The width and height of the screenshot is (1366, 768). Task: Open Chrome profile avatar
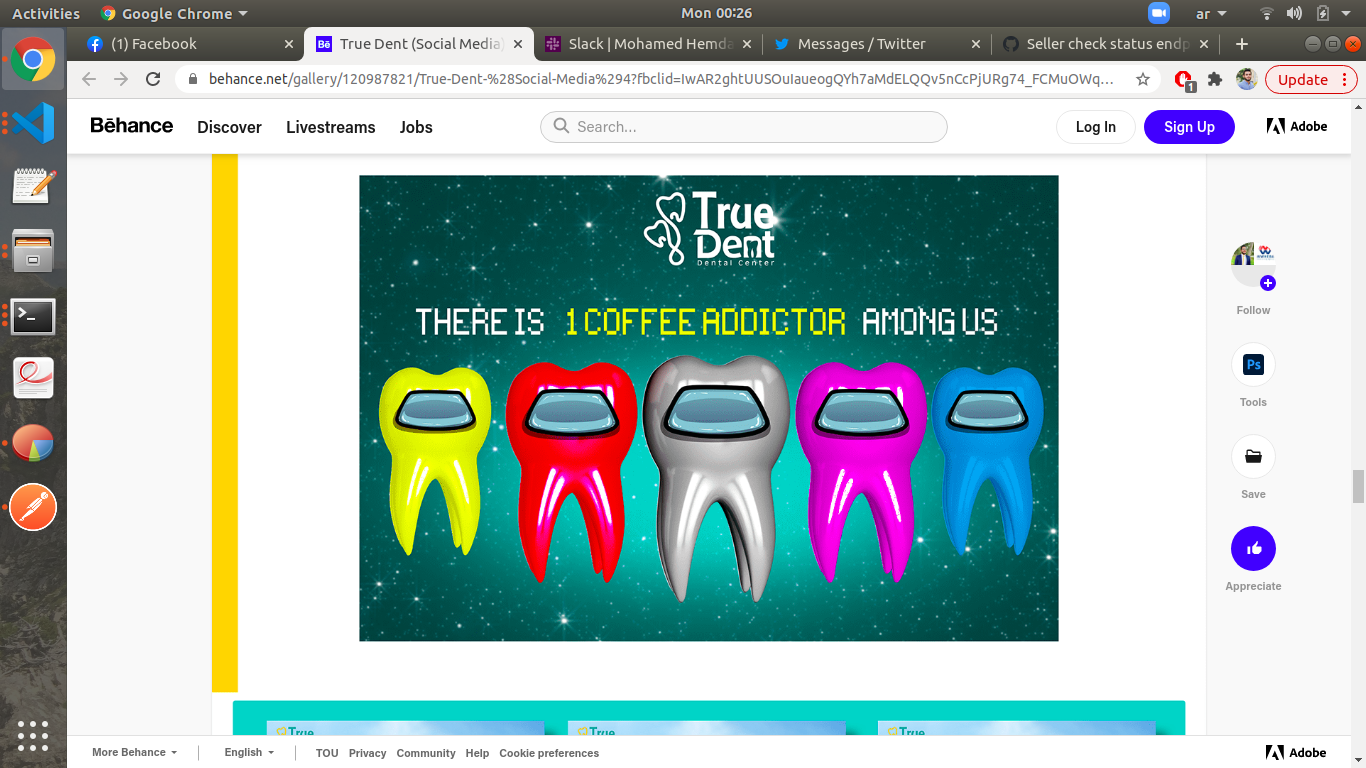click(x=1246, y=80)
